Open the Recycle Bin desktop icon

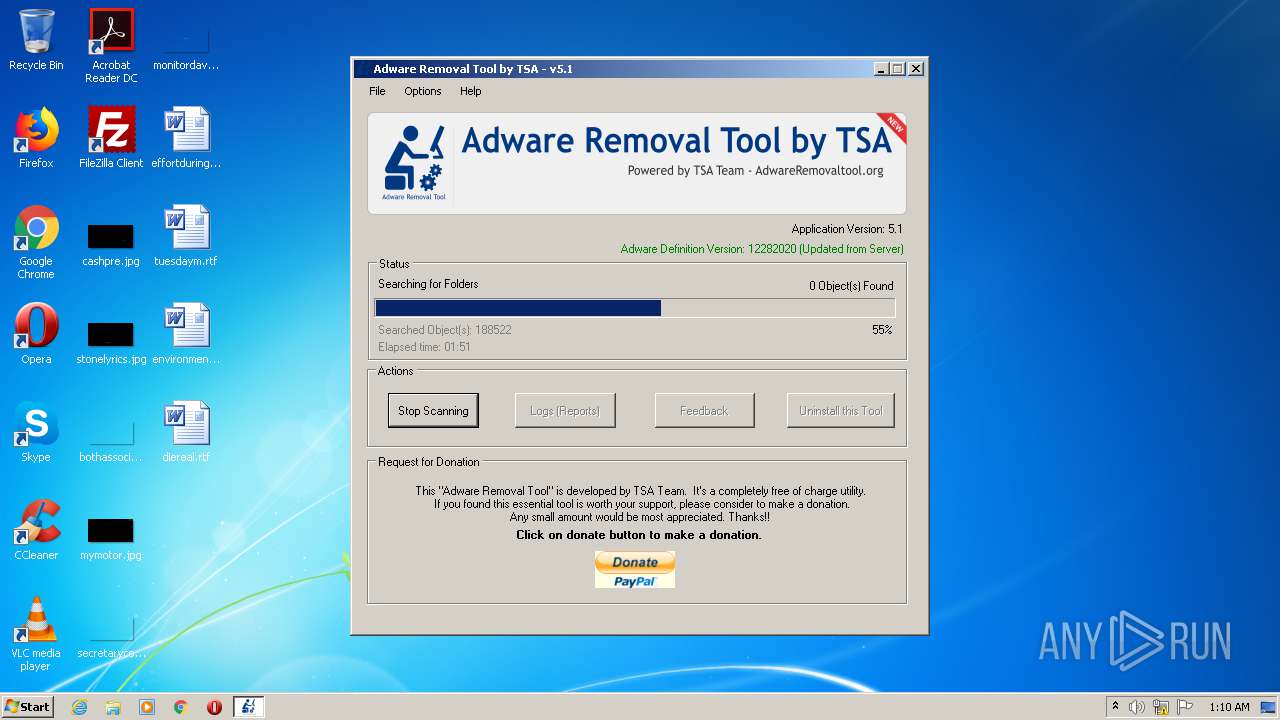36,40
